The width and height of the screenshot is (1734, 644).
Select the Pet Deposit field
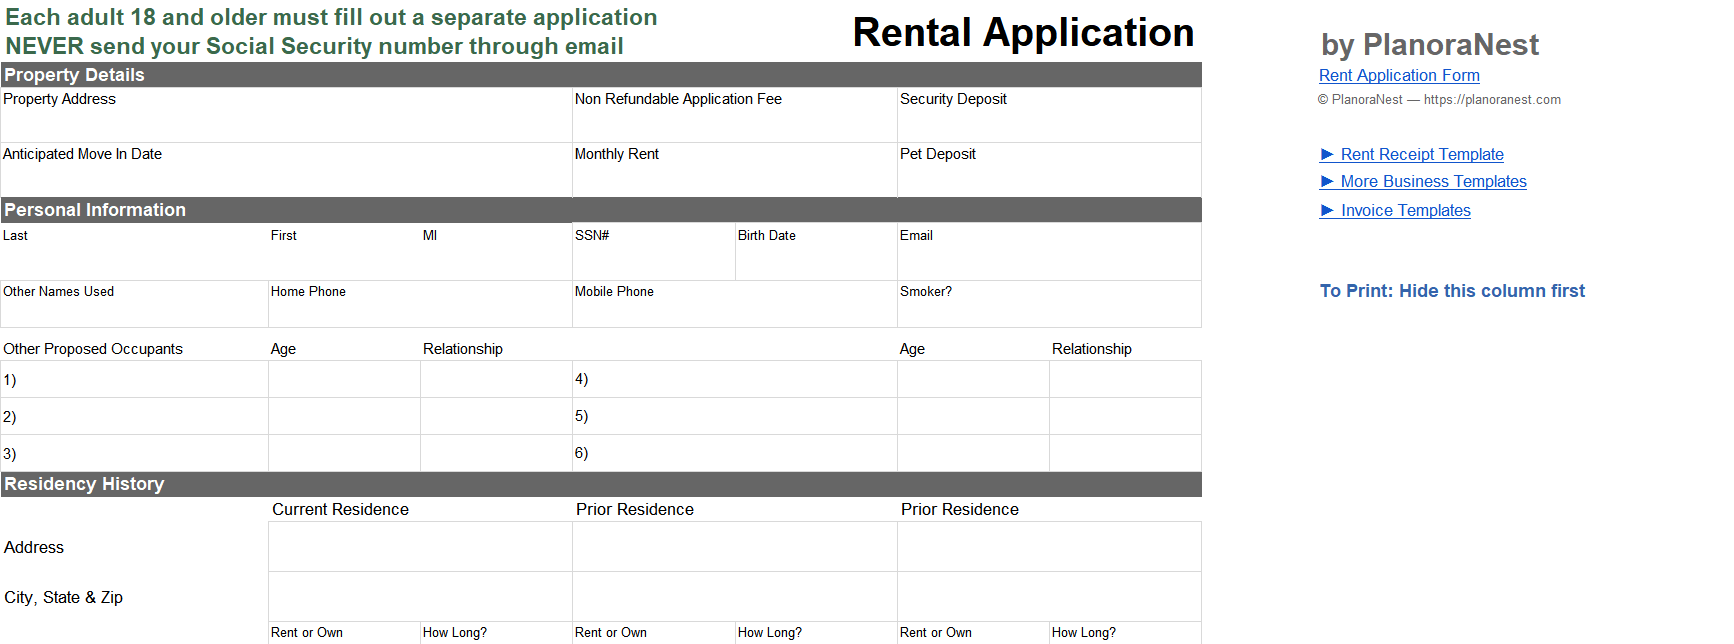[1049, 170]
